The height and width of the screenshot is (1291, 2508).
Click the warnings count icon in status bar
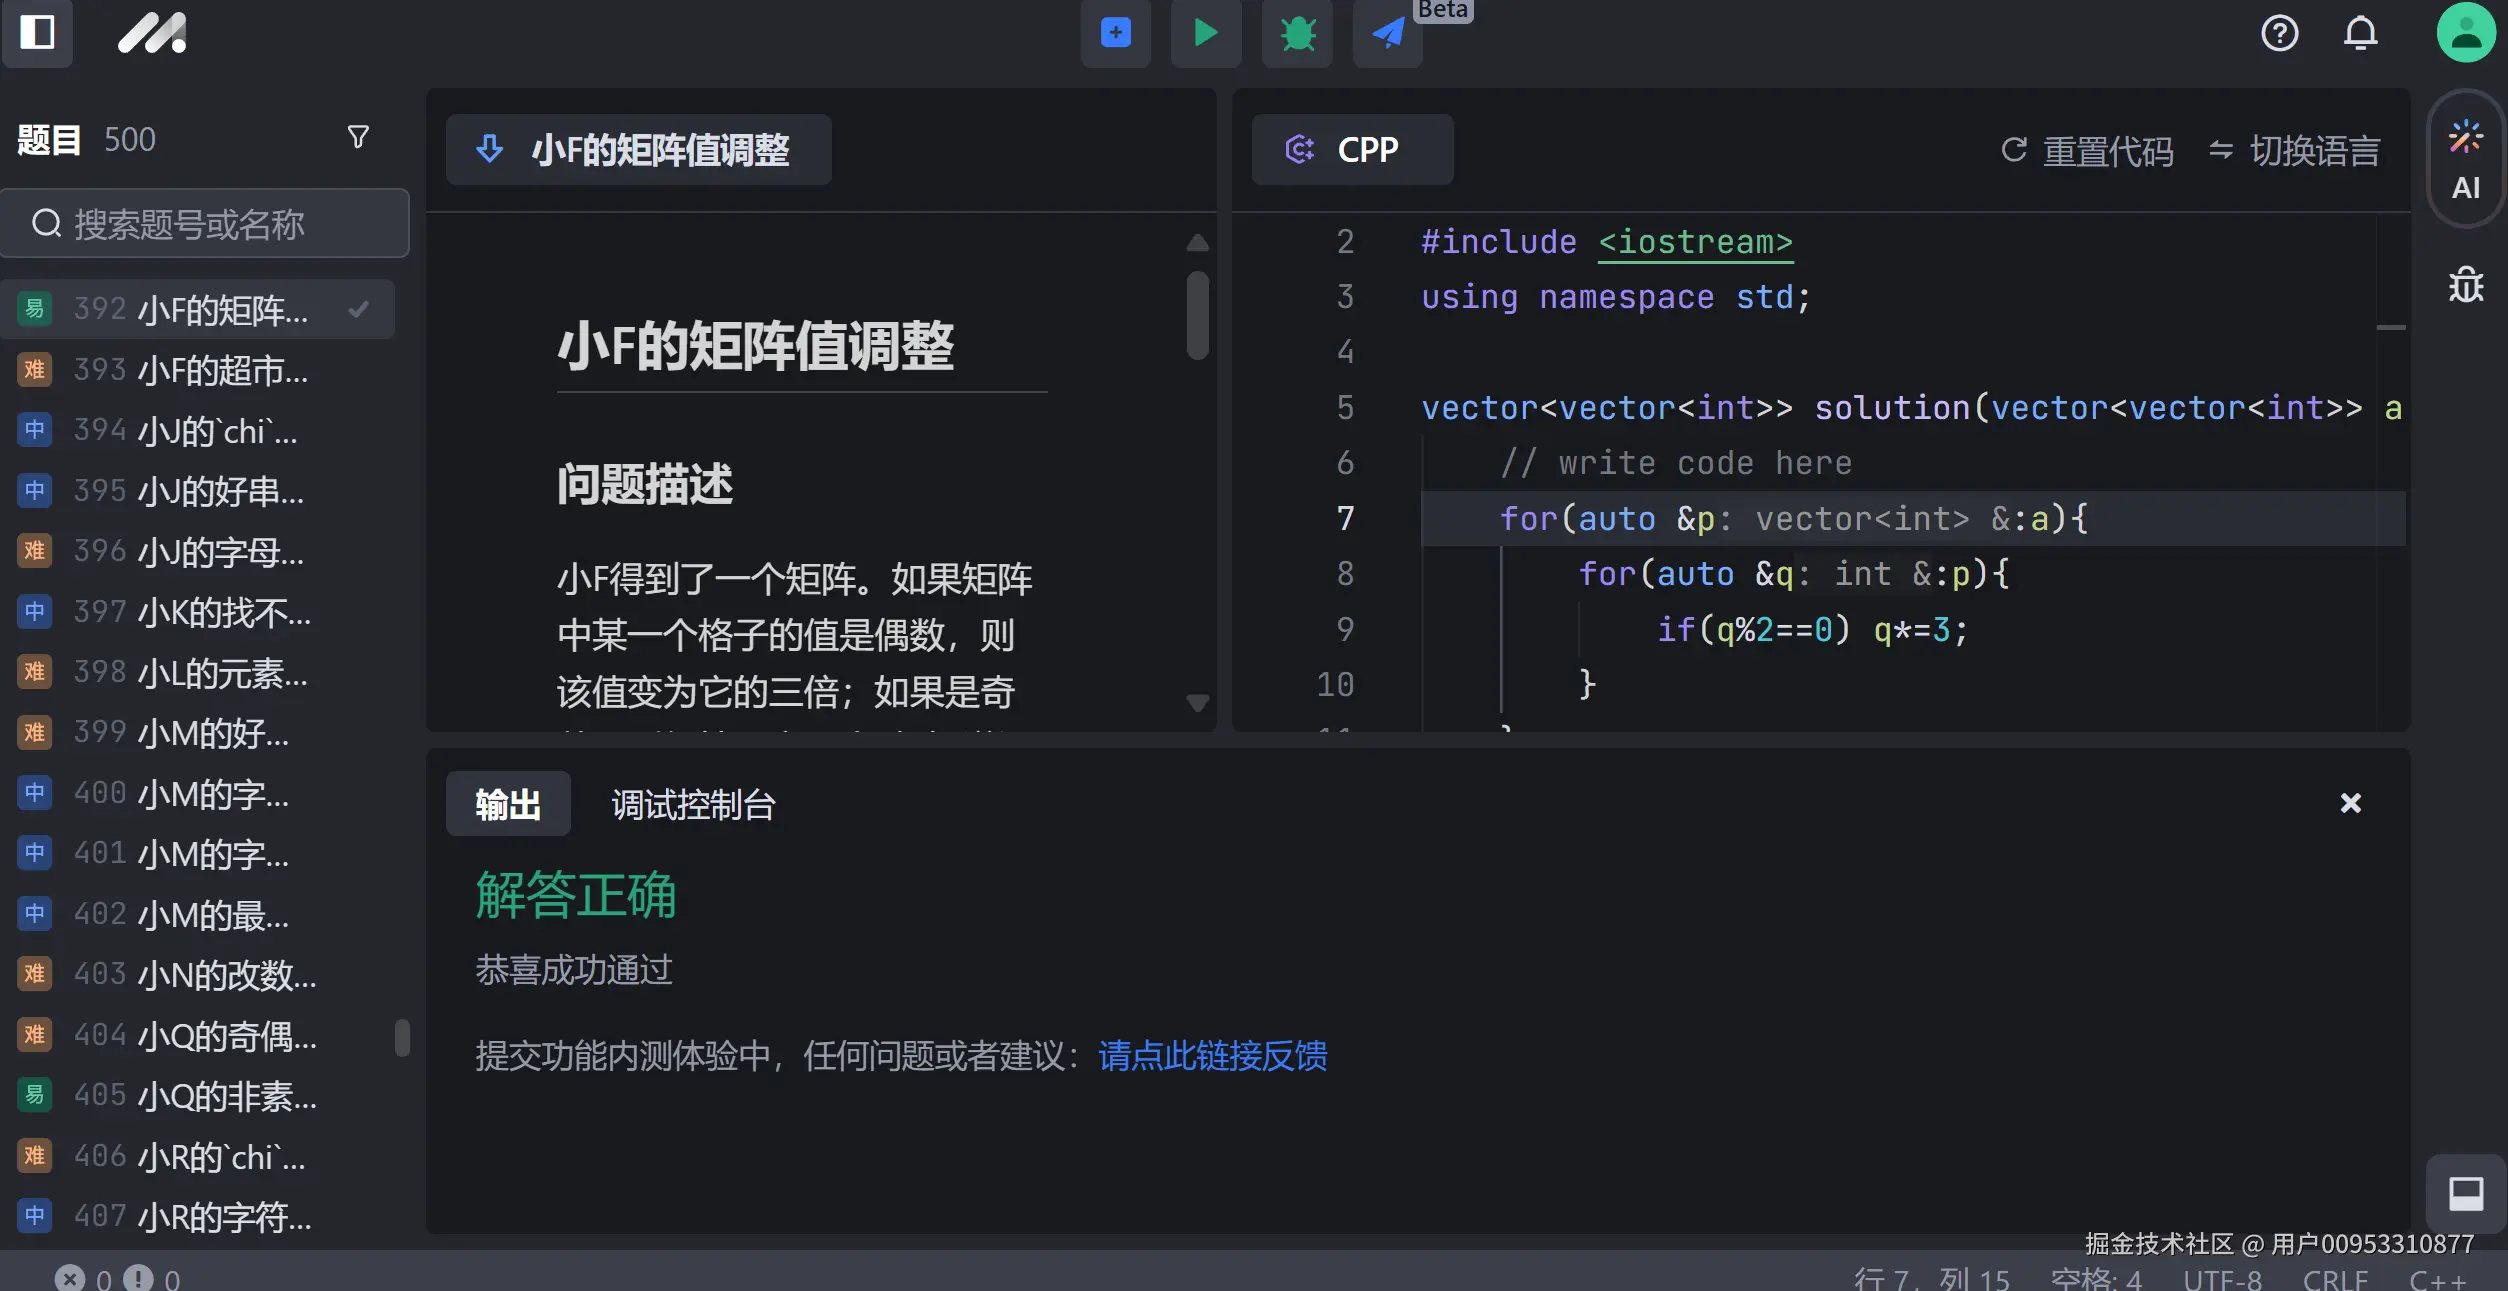click(x=138, y=1277)
